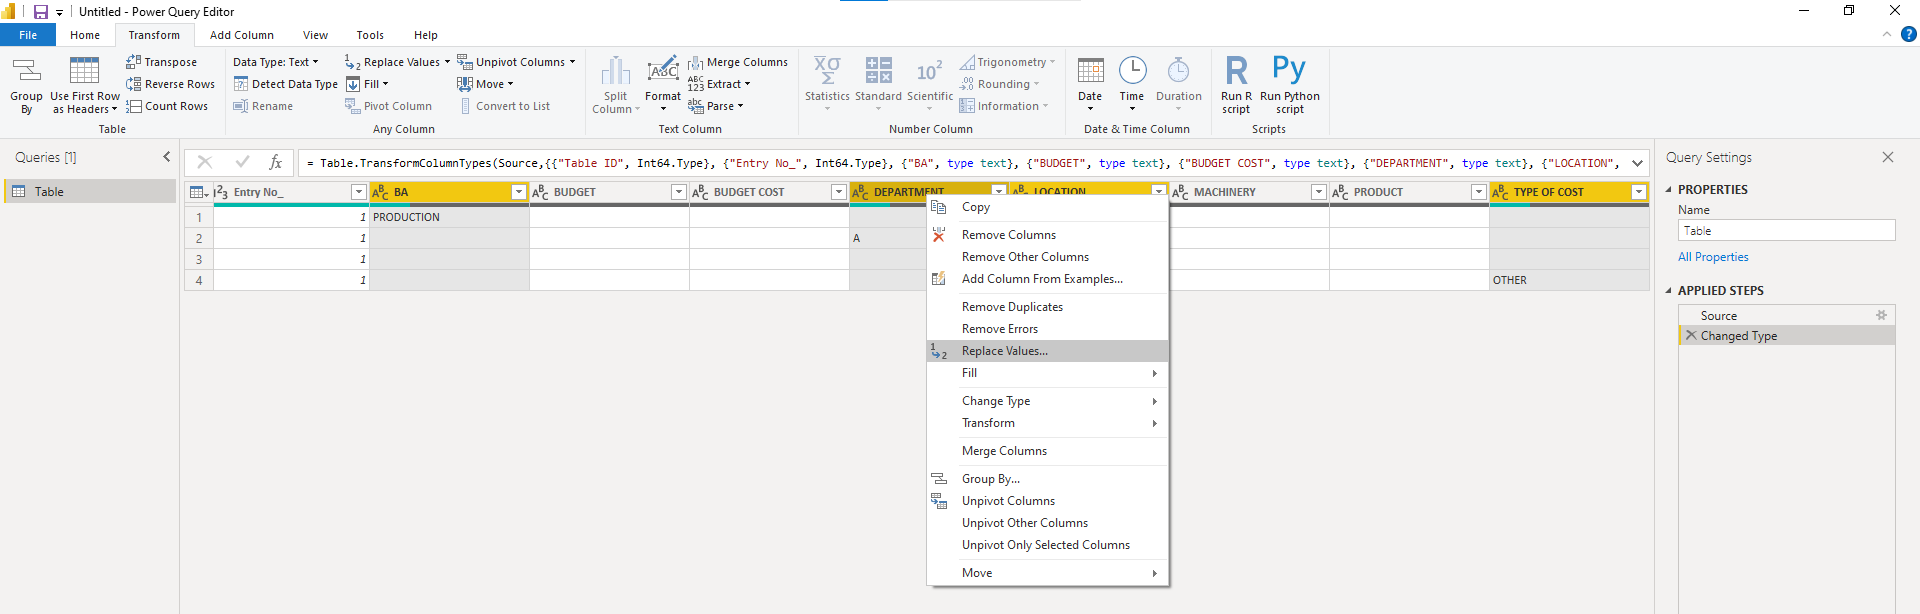Click the Time column icon
1920x614 pixels.
pyautogui.click(x=1132, y=70)
